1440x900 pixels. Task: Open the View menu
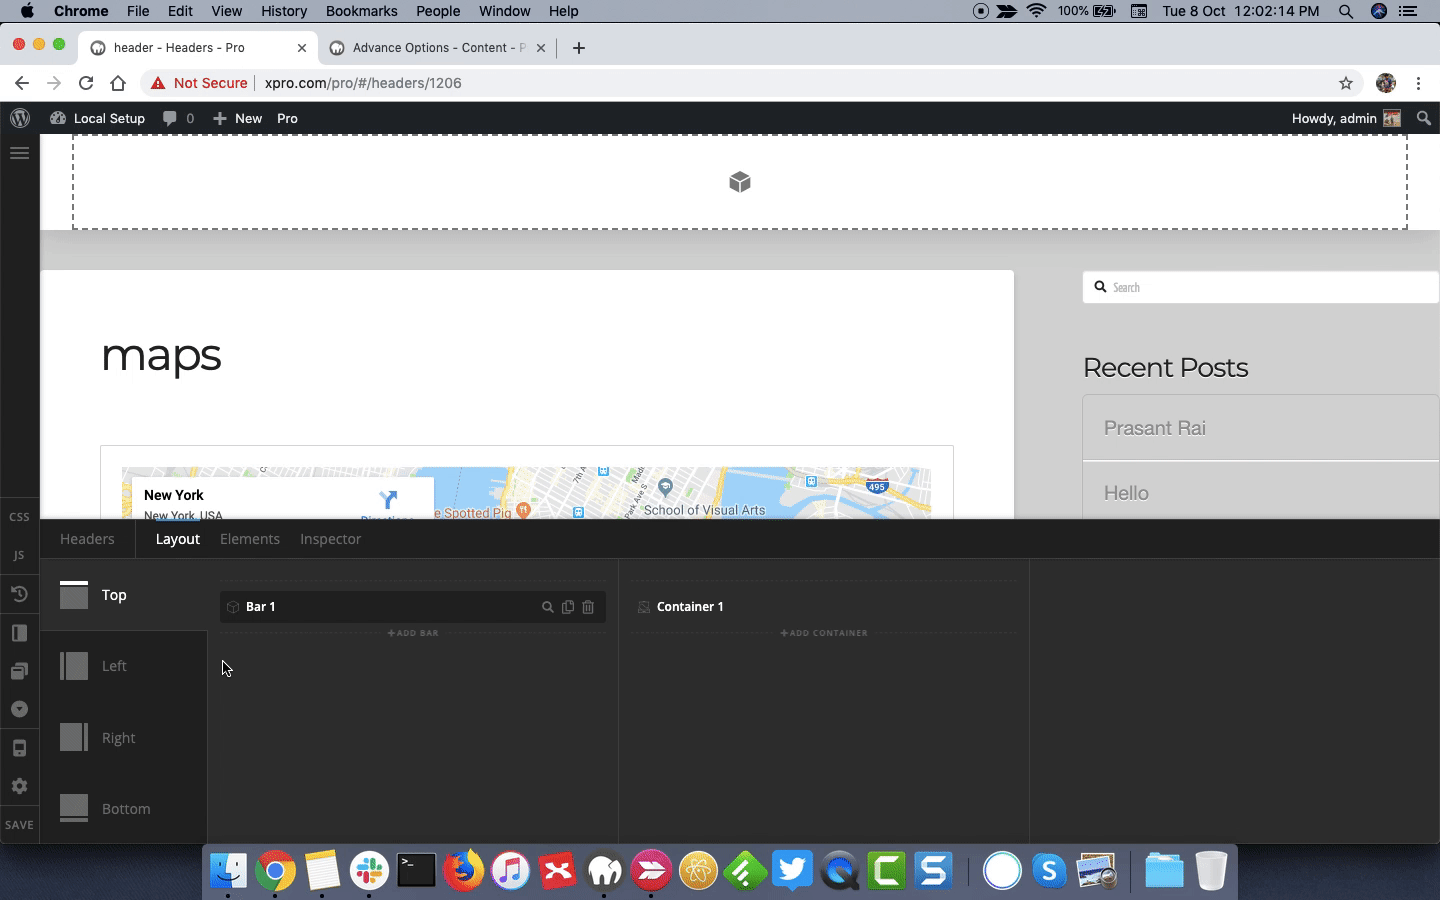226,11
